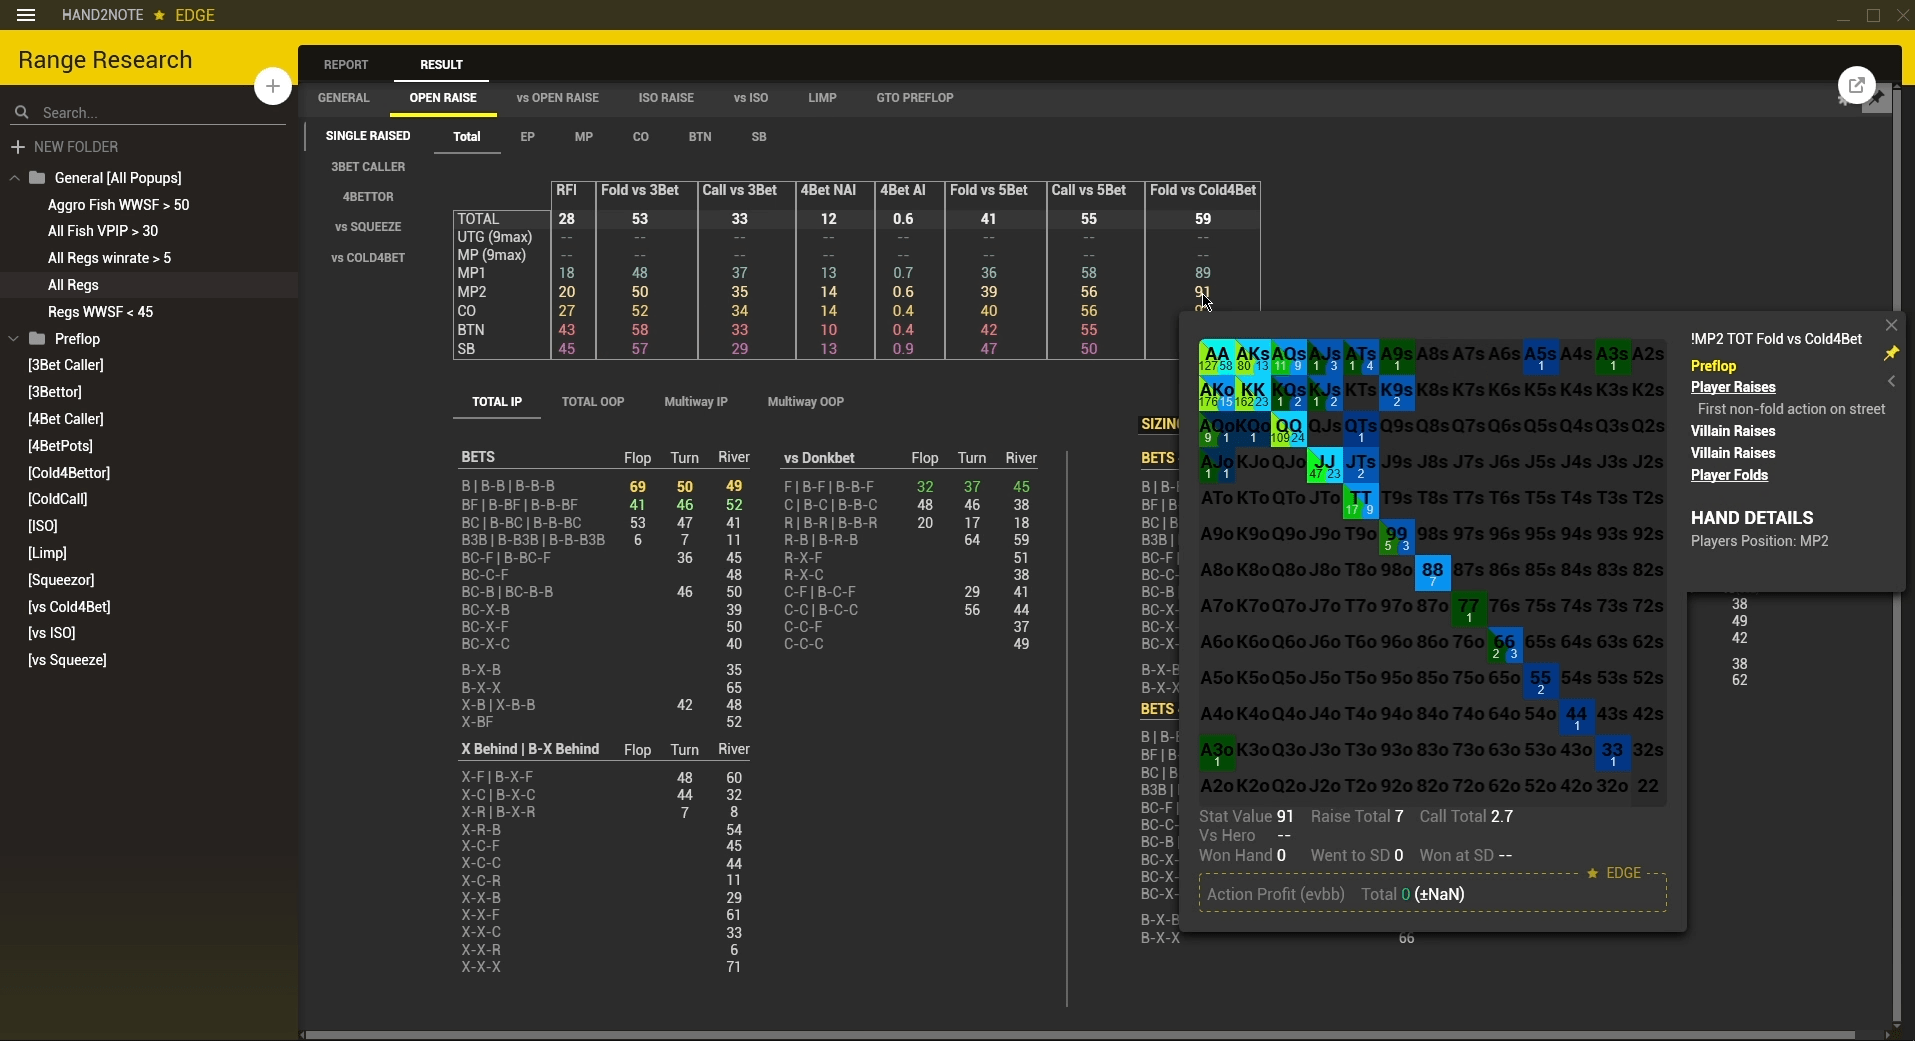Click the back chevron in popup
The image size is (1915, 1041).
pyautogui.click(x=1891, y=381)
